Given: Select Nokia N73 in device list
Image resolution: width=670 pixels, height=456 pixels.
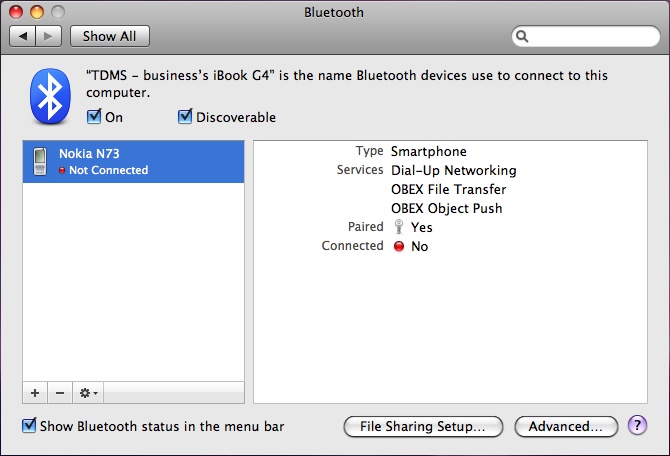Looking at the screenshot, I should [133, 162].
